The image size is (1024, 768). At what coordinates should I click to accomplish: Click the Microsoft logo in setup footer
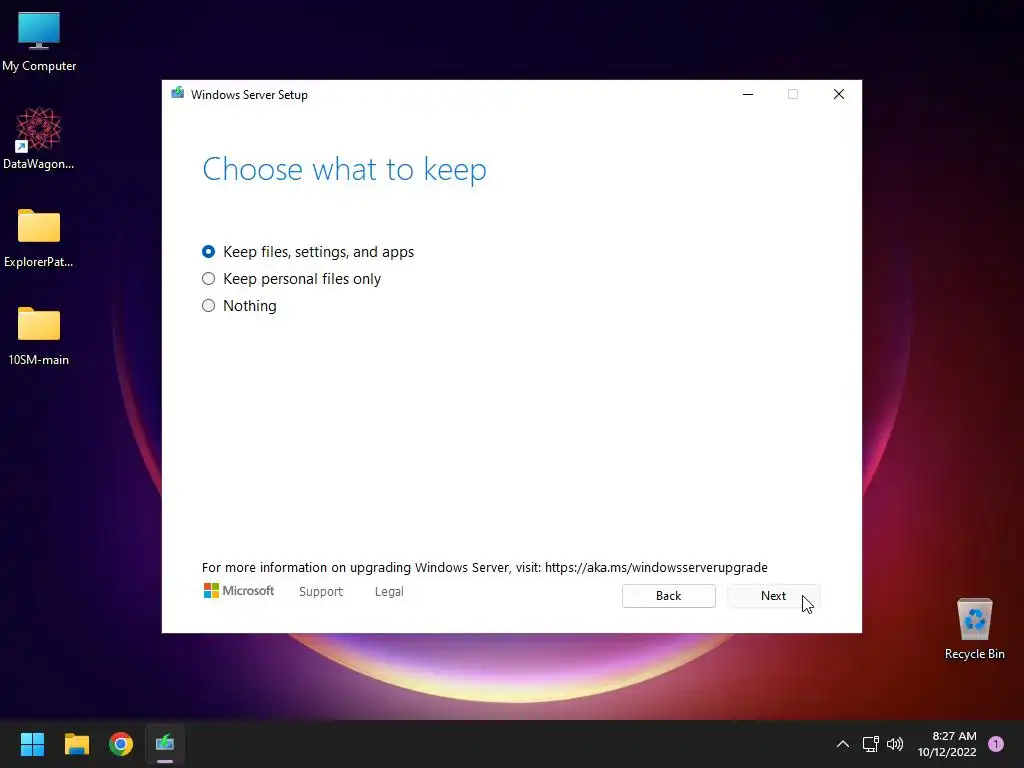coord(239,591)
